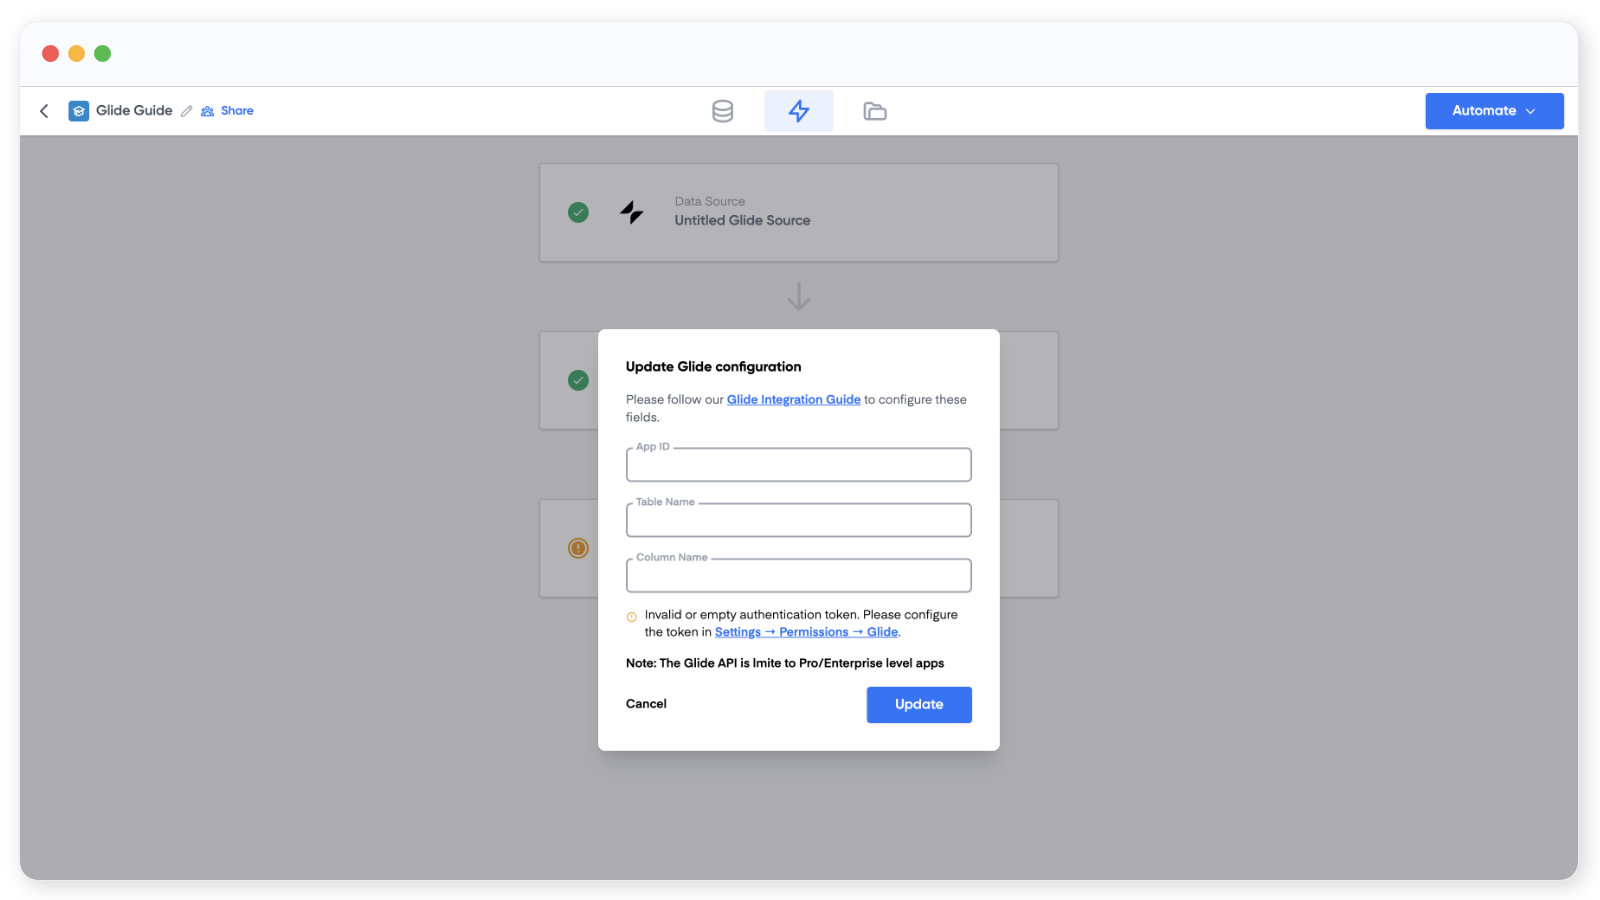
Task: Click the green checkmark on Data Source step
Action: point(578,212)
